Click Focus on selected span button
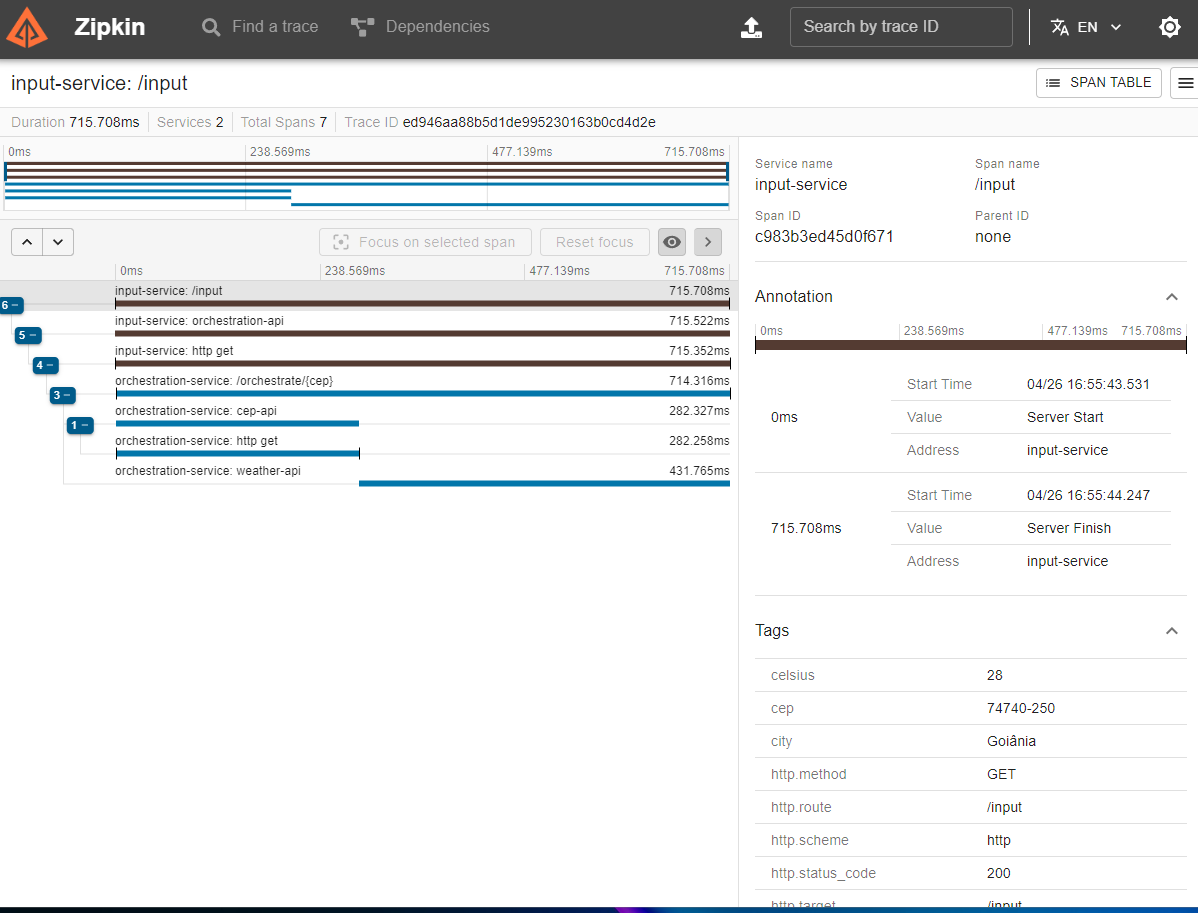This screenshot has height=913, width=1198. (x=425, y=242)
